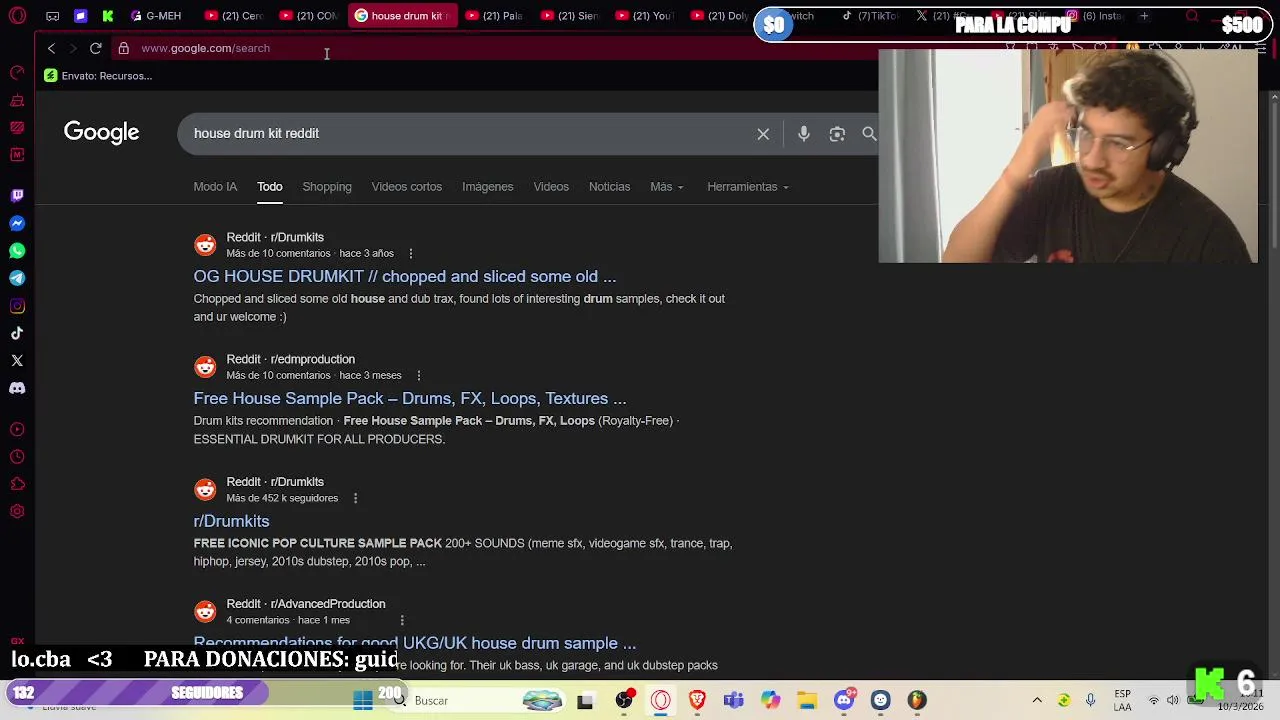This screenshot has width=1280, height=720.
Task: Open Copilot from the taskbar
Action: (x=770, y=700)
